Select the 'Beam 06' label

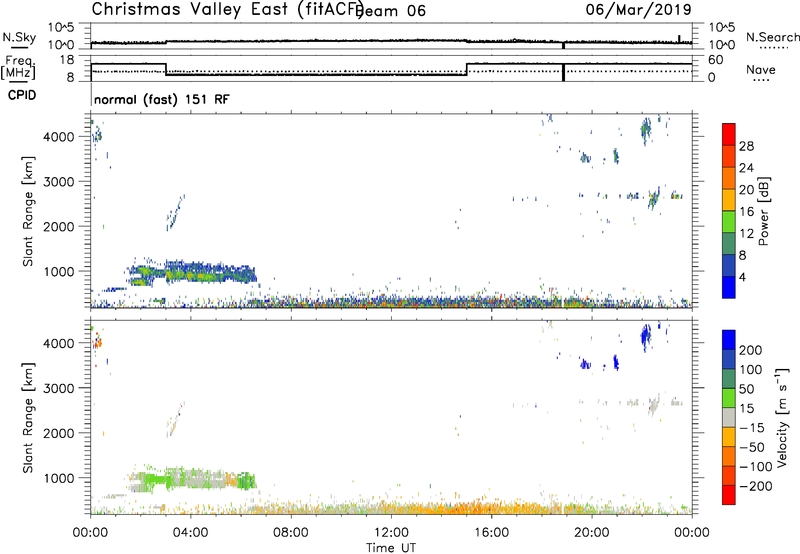pos(391,11)
